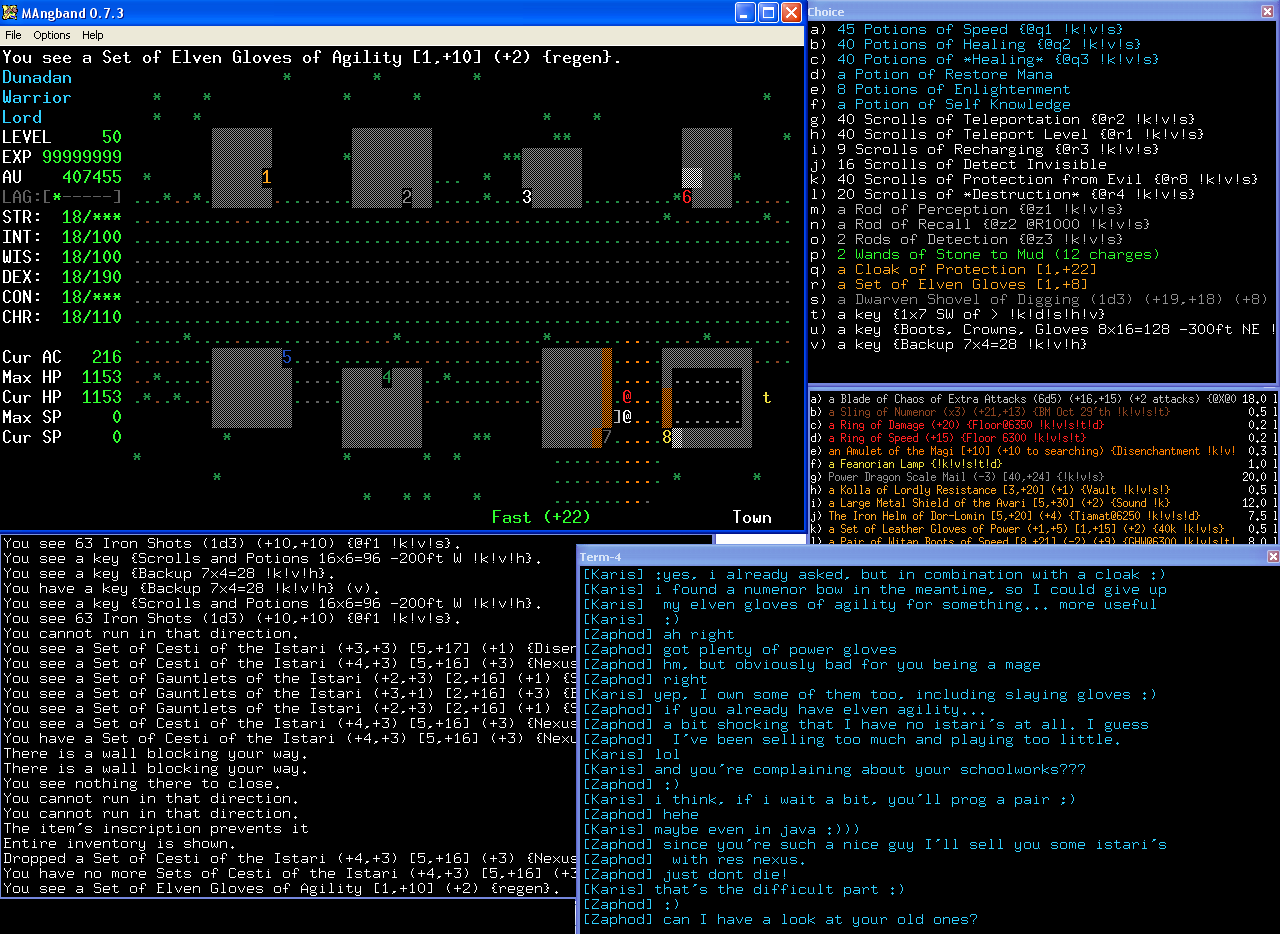Click store entrance number 3 on map
The image size is (1280, 934).
[527, 197]
